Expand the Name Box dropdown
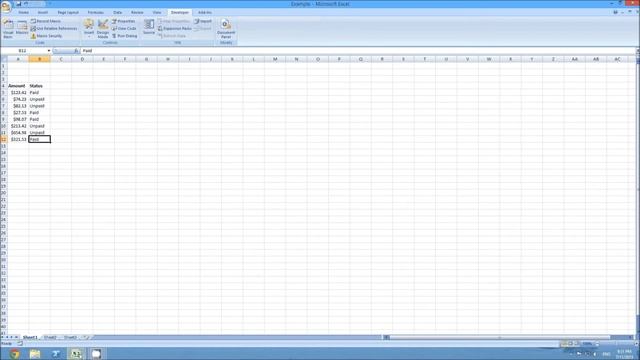Image resolution: width=640 pixels, height=360 pixels. click(x=49, y=51)
